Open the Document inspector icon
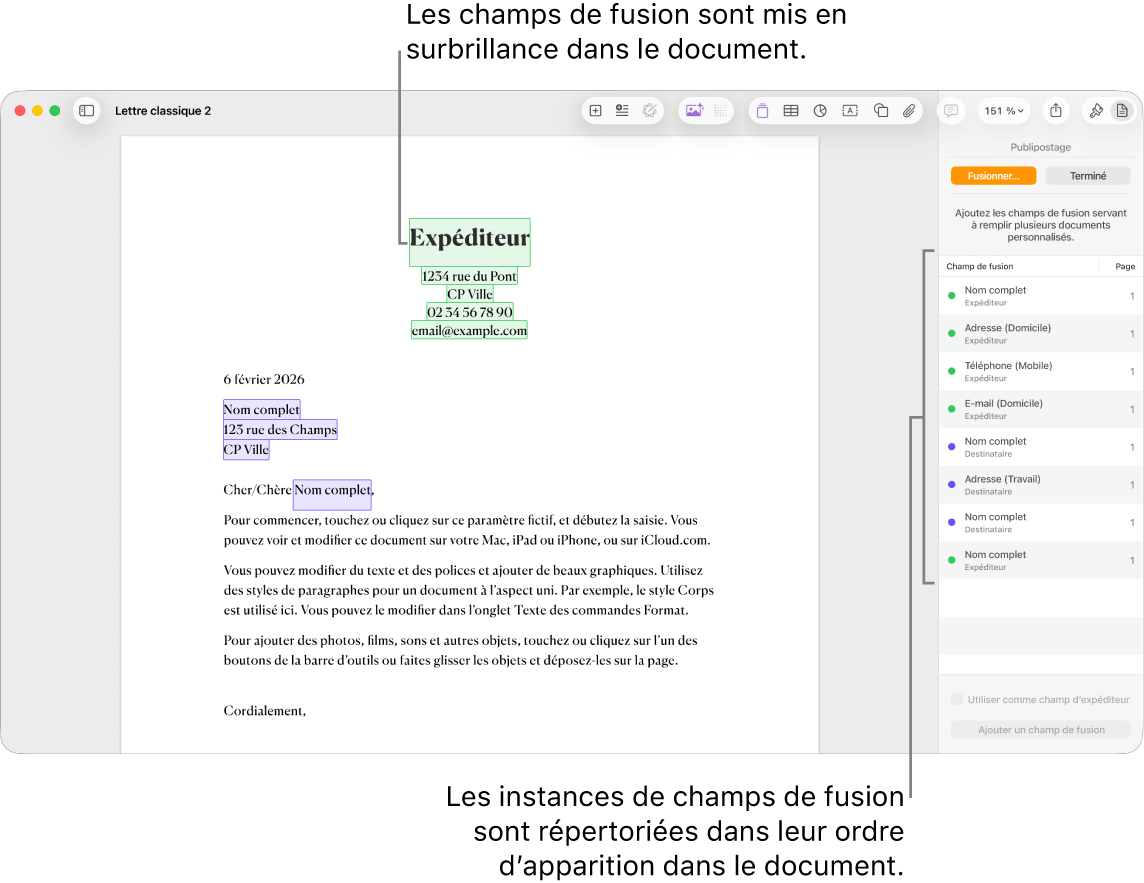1144x883 pixels. 1122,111
